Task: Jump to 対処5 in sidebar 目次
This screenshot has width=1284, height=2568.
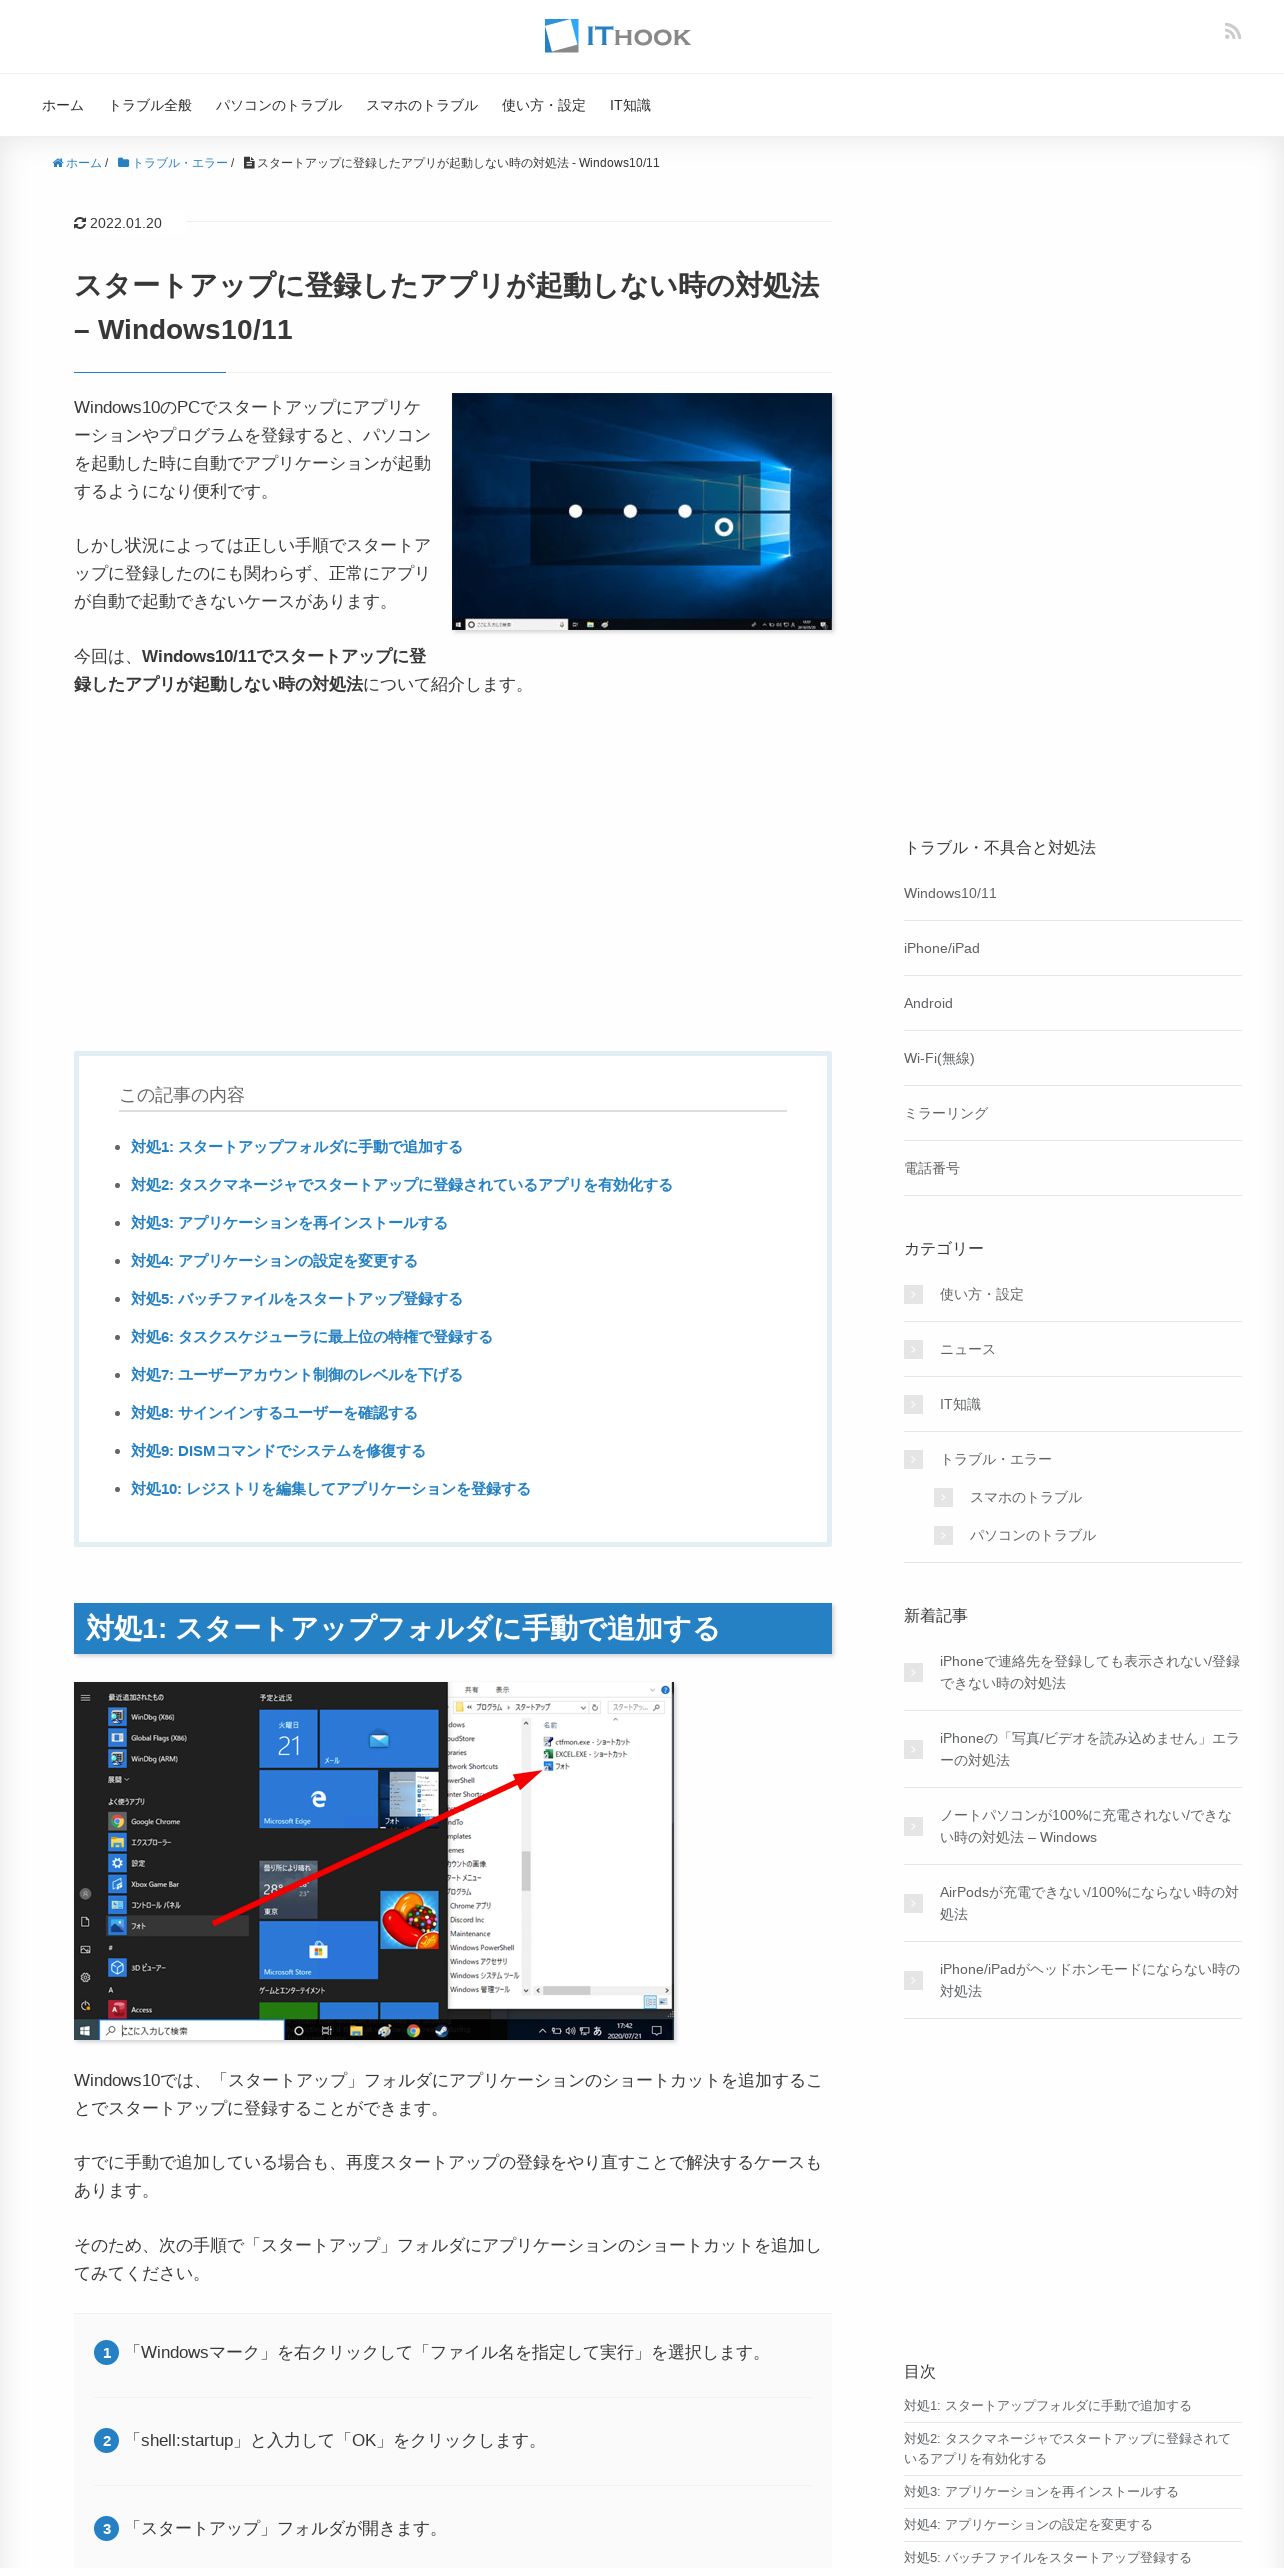Action: pos(1047,2558)
